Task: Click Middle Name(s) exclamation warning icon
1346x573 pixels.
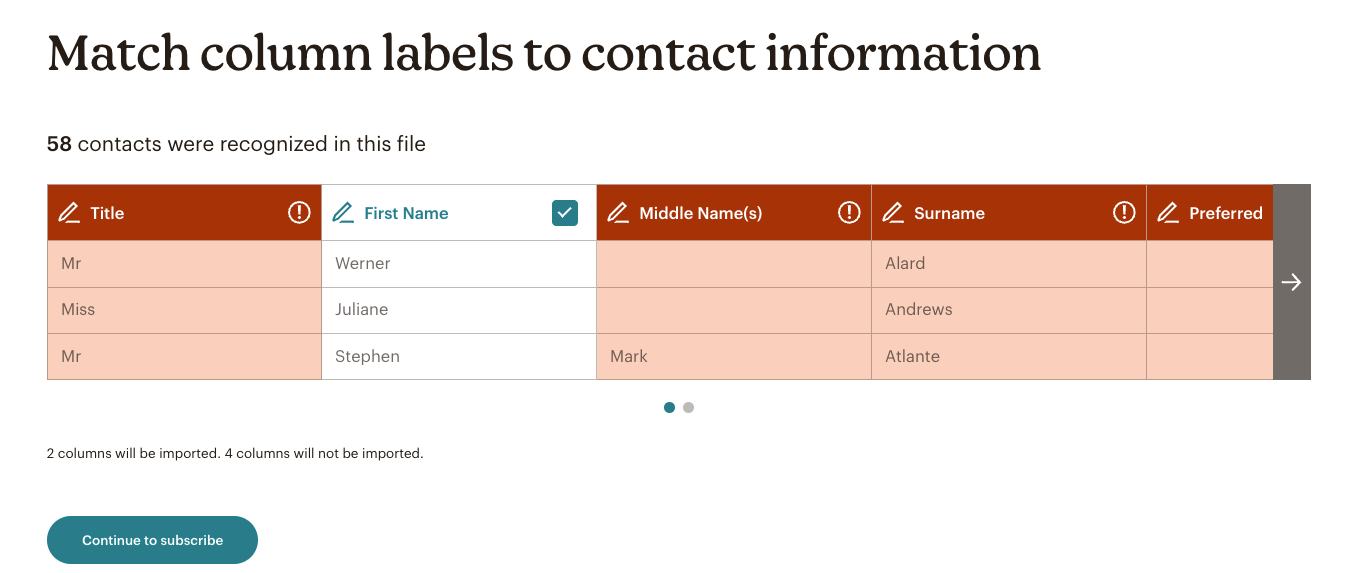Action: click(x=849, y=212)
